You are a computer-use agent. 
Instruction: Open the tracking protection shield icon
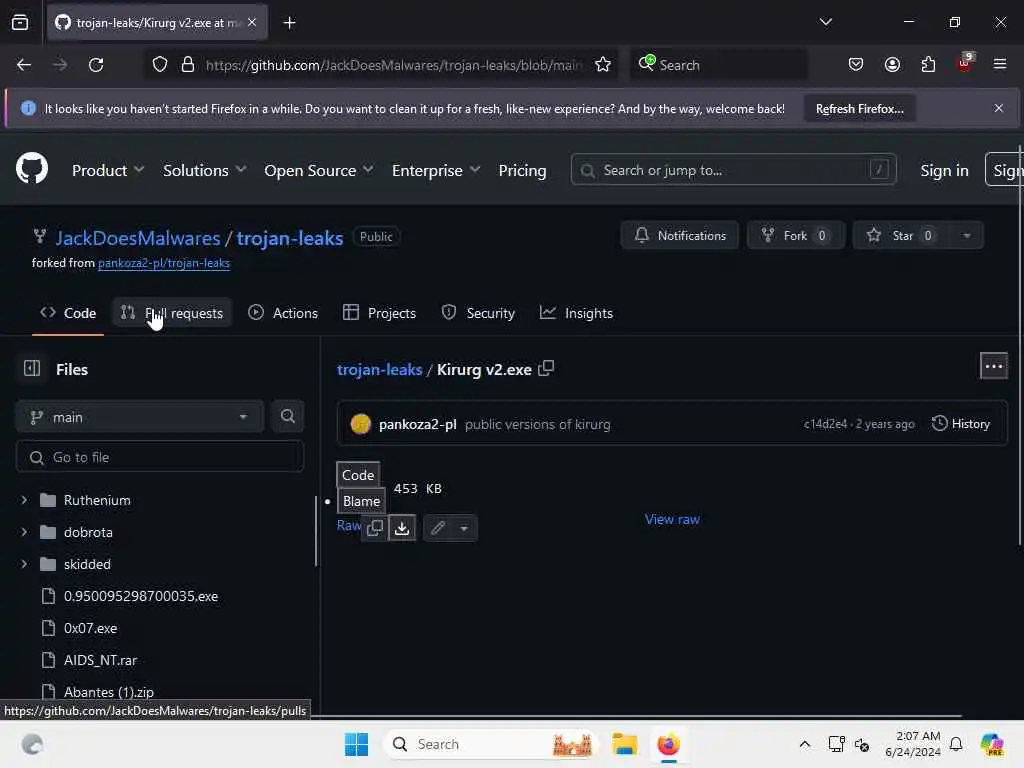click(x=160, y=65)
